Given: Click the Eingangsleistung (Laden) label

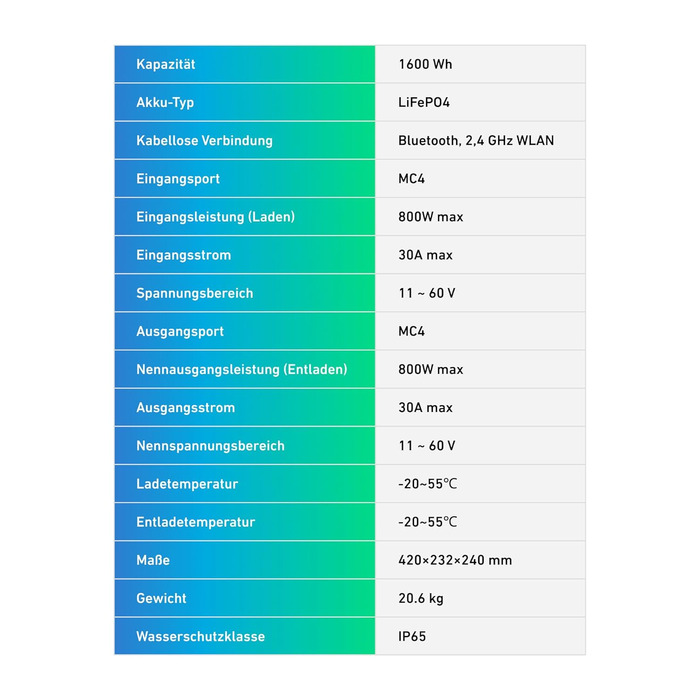Looking at the screenshot, I should 215,217.
